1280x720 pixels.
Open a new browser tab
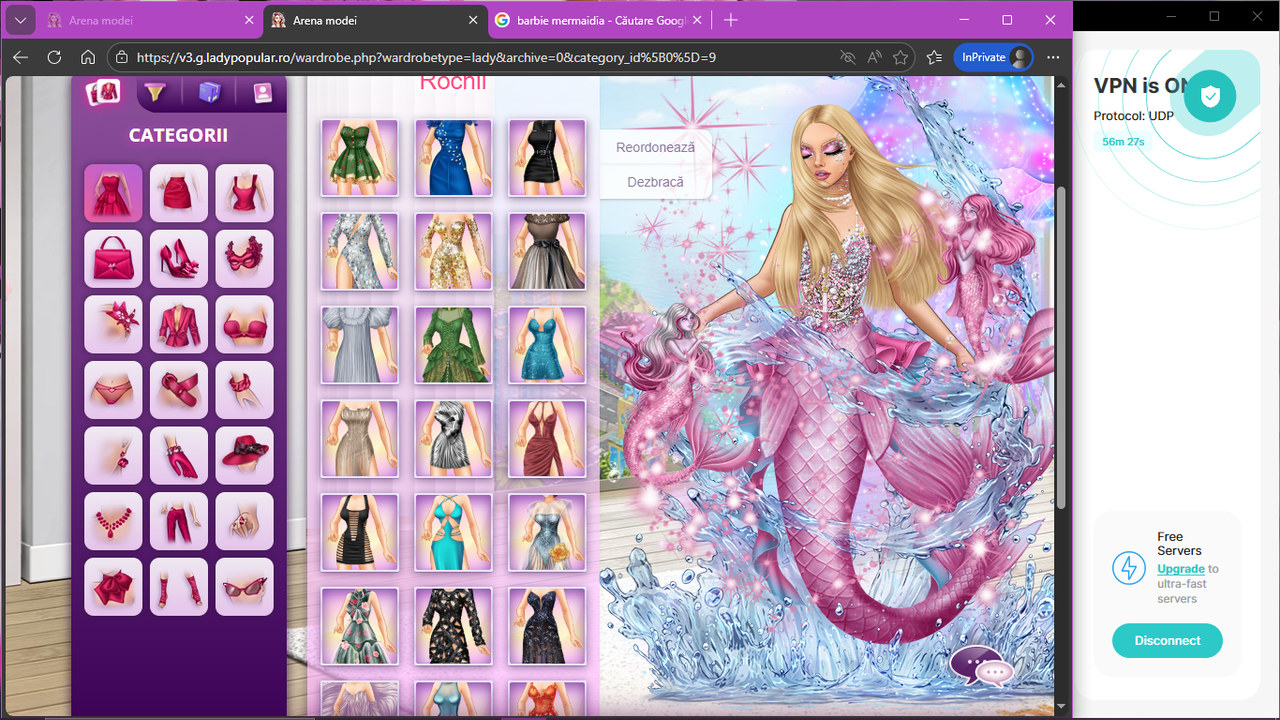(731, 20)
